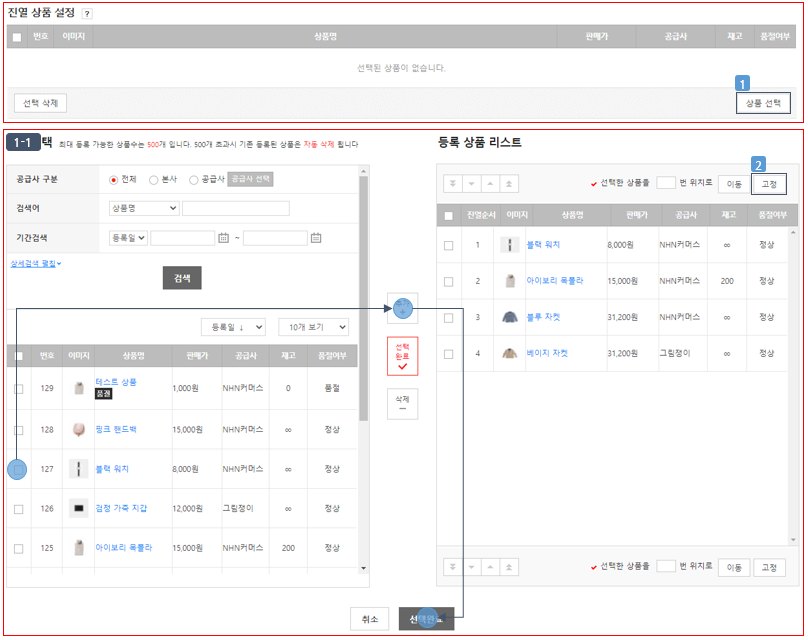Click the help question mark icon
808x640 pixels.
(87, 14)
